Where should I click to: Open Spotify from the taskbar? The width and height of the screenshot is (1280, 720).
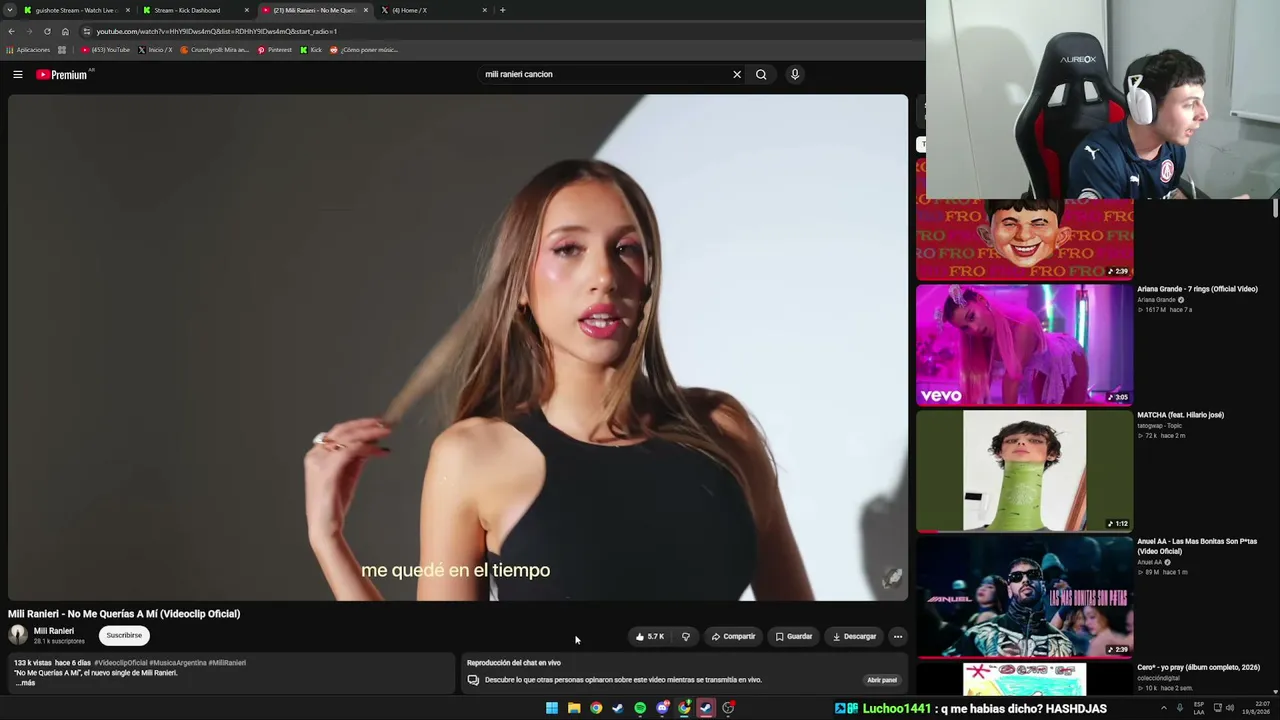pos(640,708)
